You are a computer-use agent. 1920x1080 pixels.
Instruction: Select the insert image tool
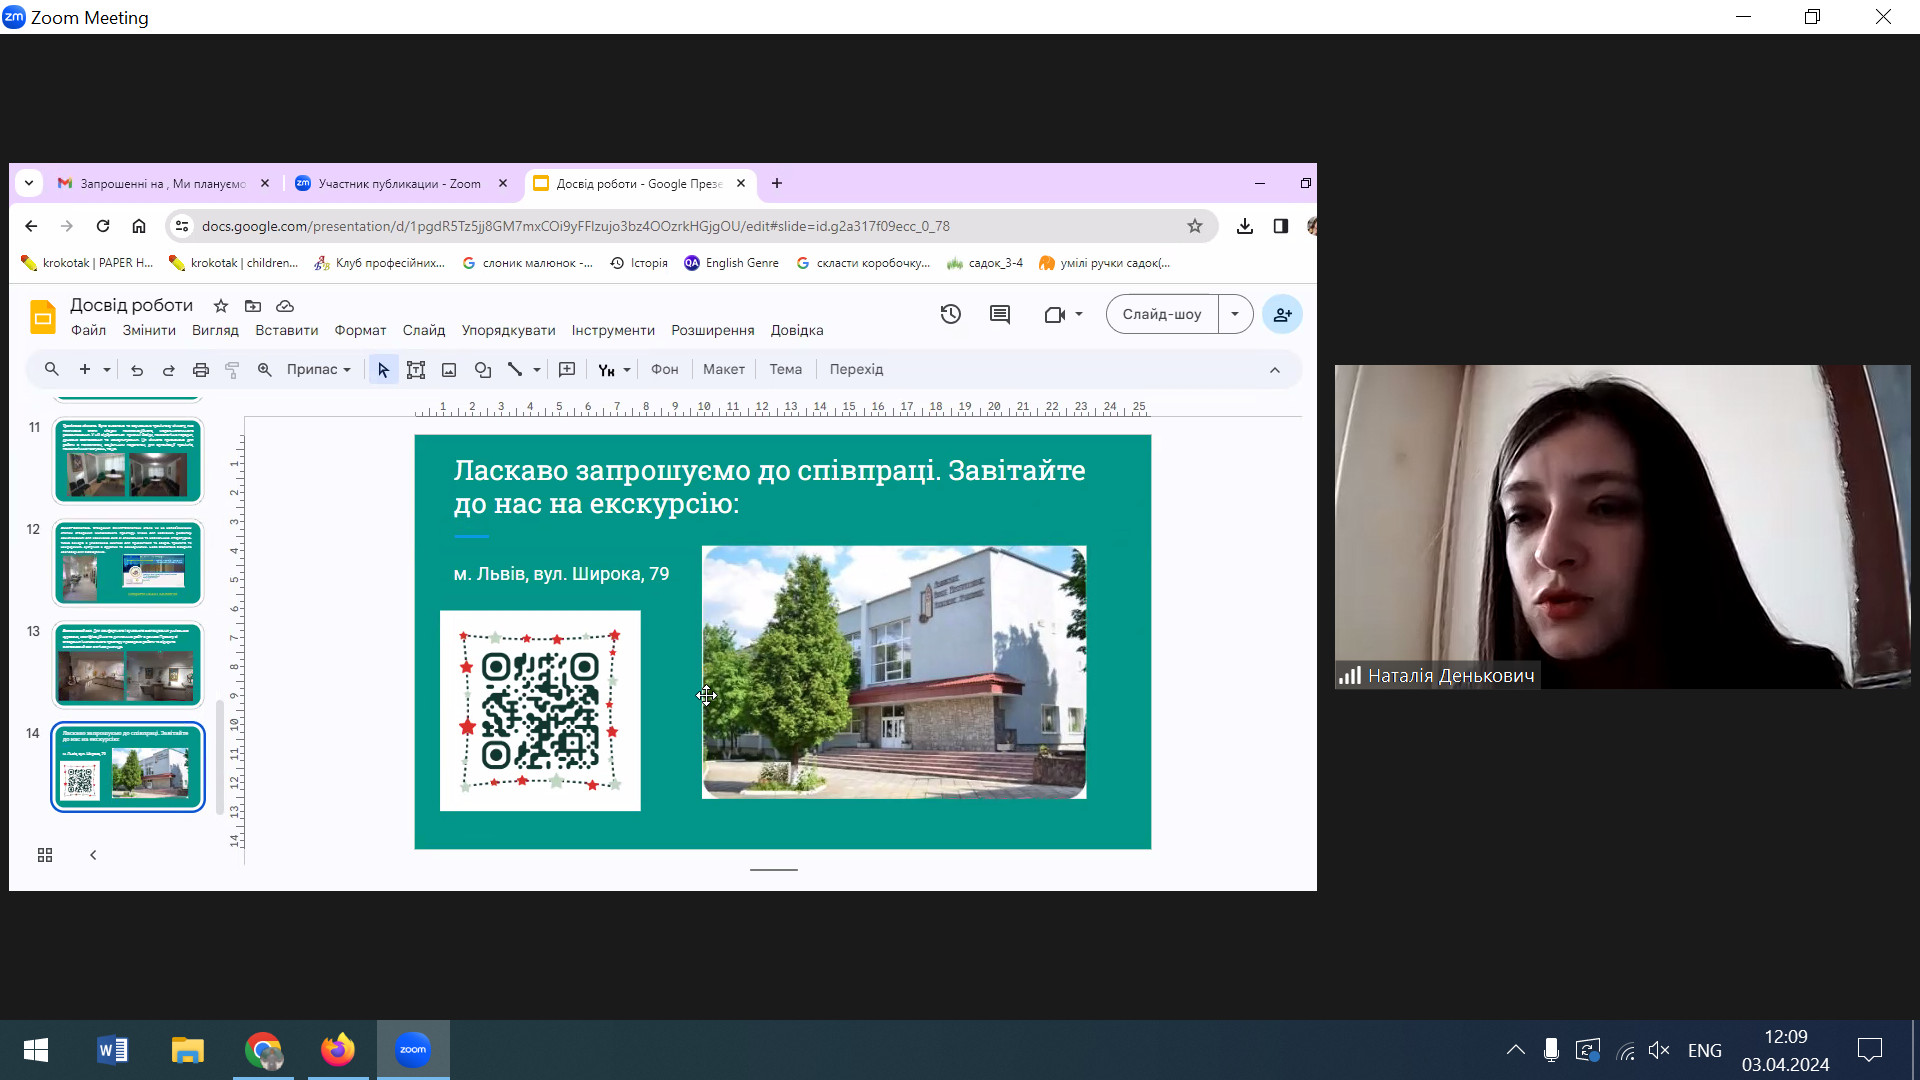click(449, 370)
